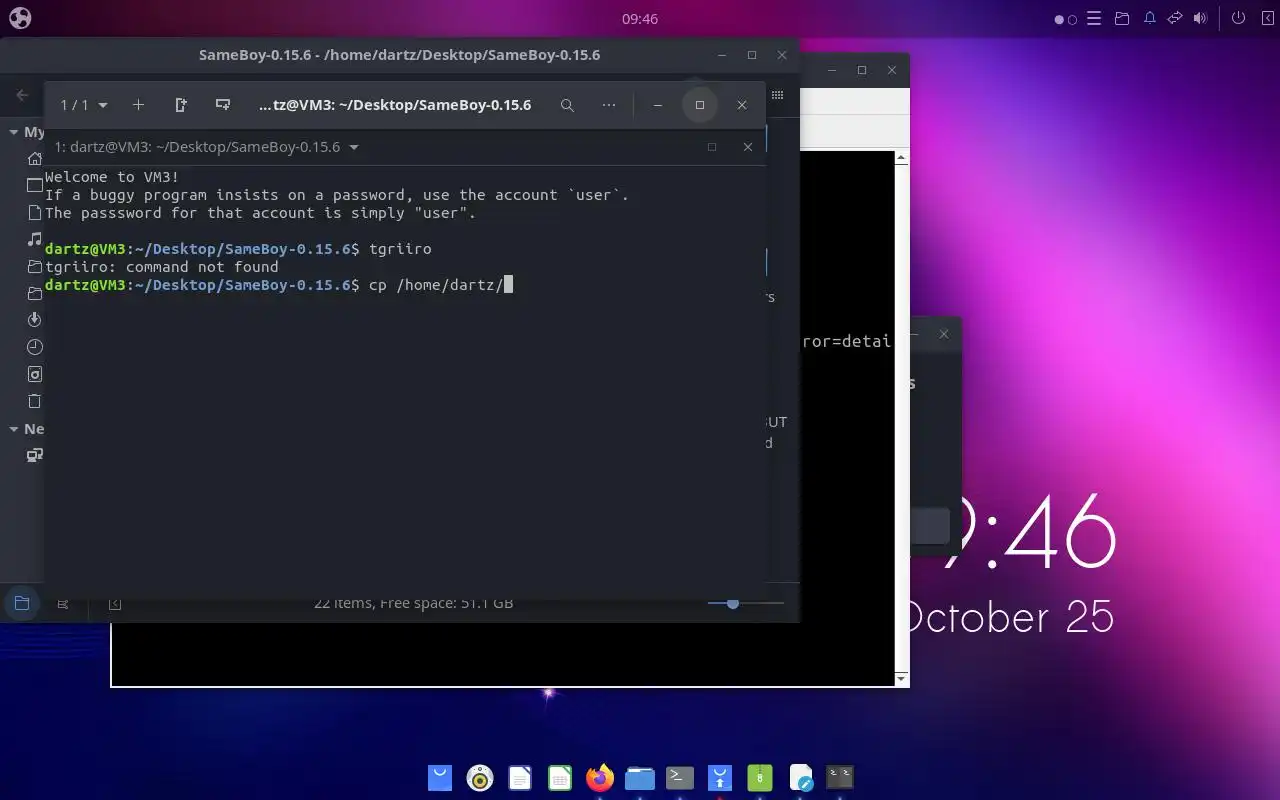Open Files manager from the dock
Image resolution: width=1280 pixels, height=800 pixels.
click(x=640, y=777)
